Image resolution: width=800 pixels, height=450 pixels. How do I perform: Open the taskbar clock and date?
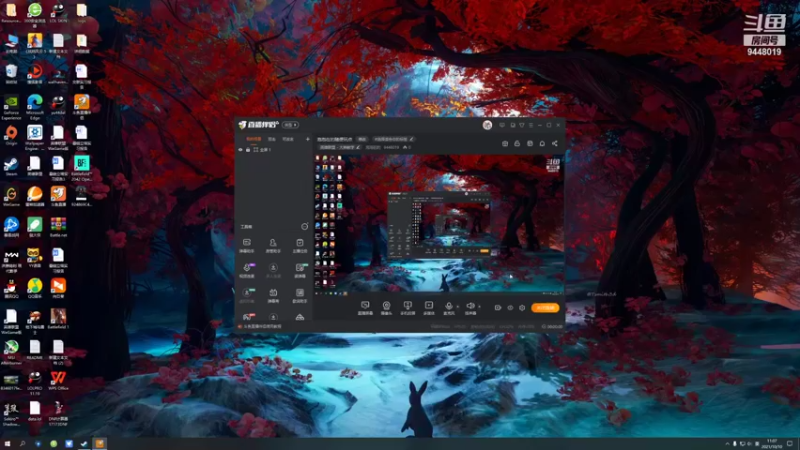(771, 444)
